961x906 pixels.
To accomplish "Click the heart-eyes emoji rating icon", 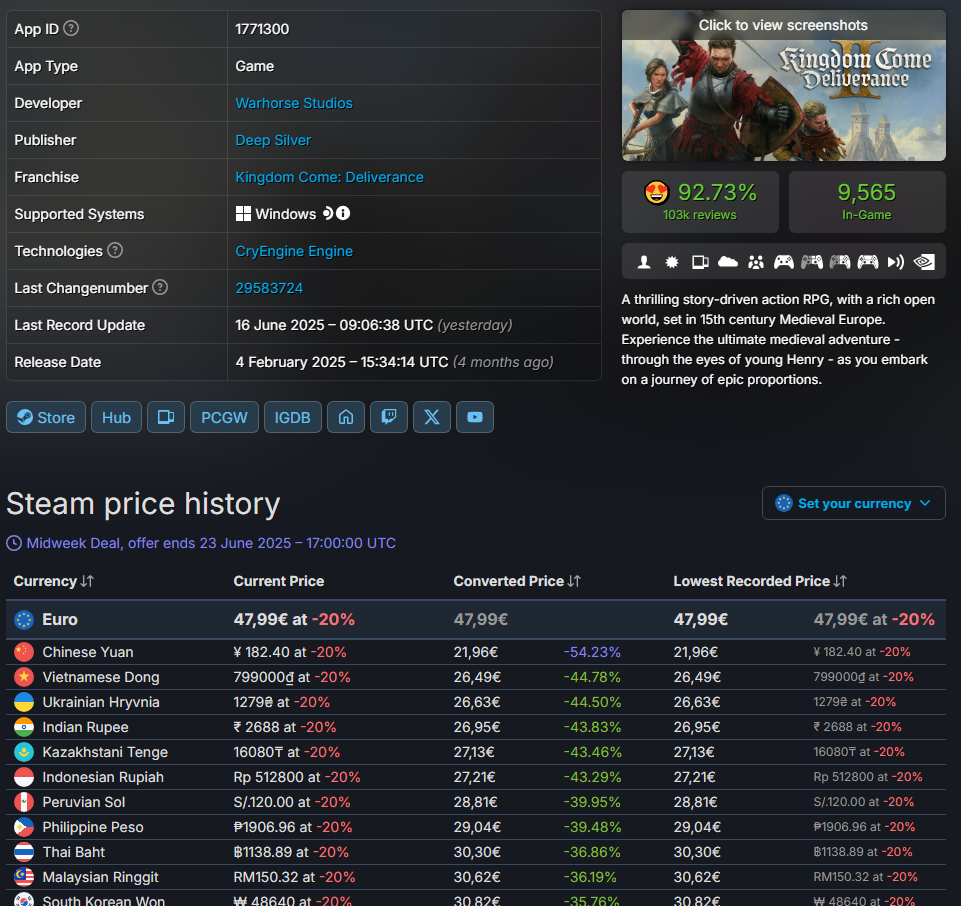I will coord(656,192).
